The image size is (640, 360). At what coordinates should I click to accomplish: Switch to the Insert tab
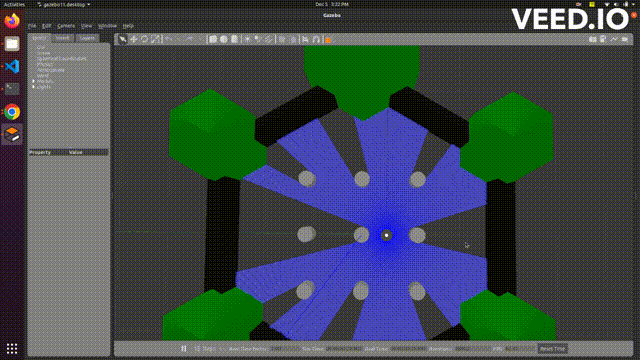[x=62, y=38]
